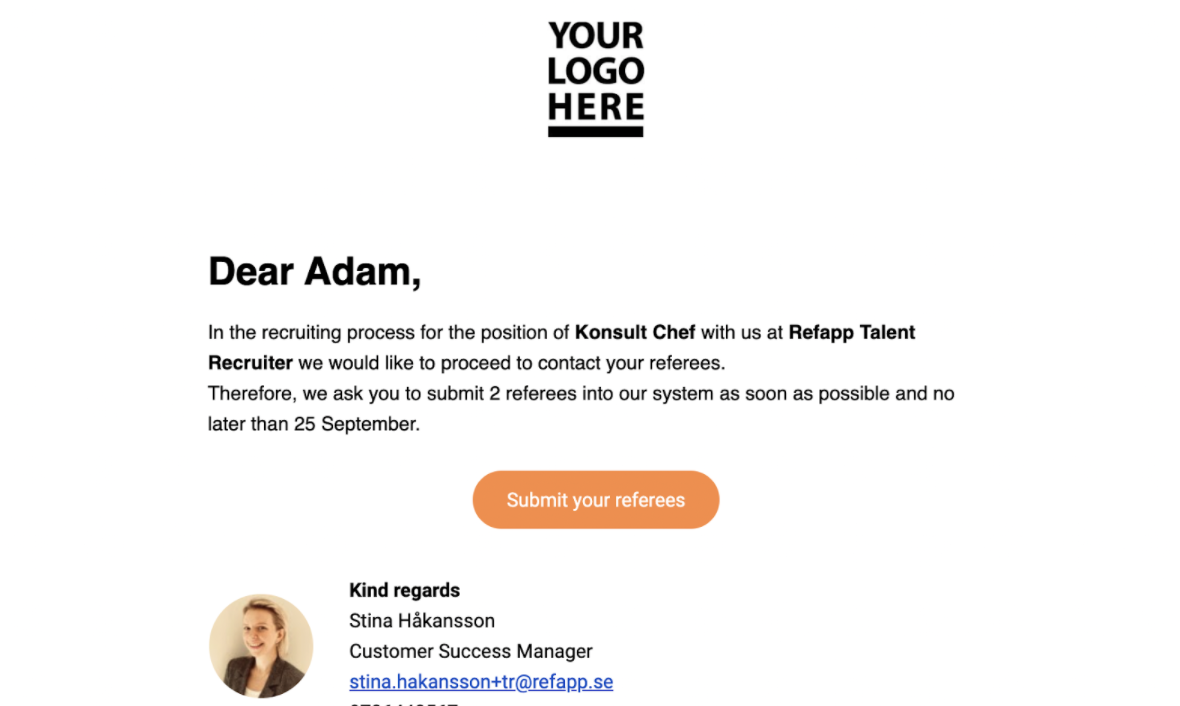The height and width of the screenshot is (706, 1180).
Task: Click the Dear Adam heading
Action: tap(315, 271)
